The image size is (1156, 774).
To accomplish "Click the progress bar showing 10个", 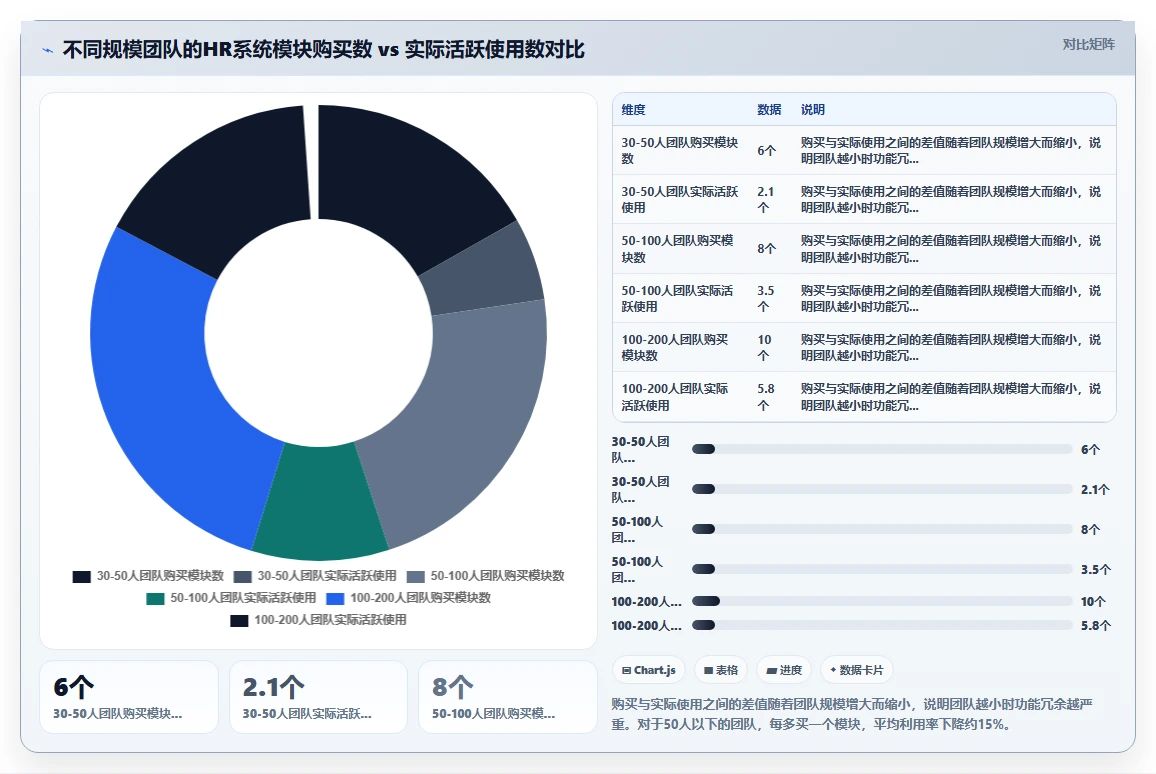I will (x=882, y=601).
